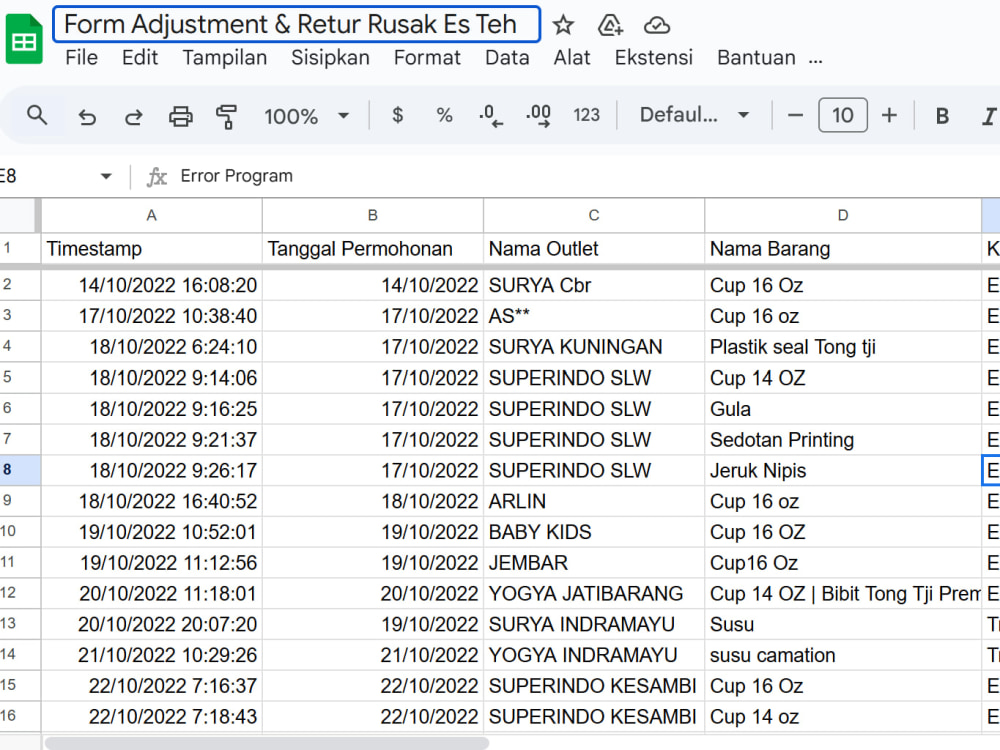Select row 12 header
The image size is (1000, 750).
click(19, 593)
